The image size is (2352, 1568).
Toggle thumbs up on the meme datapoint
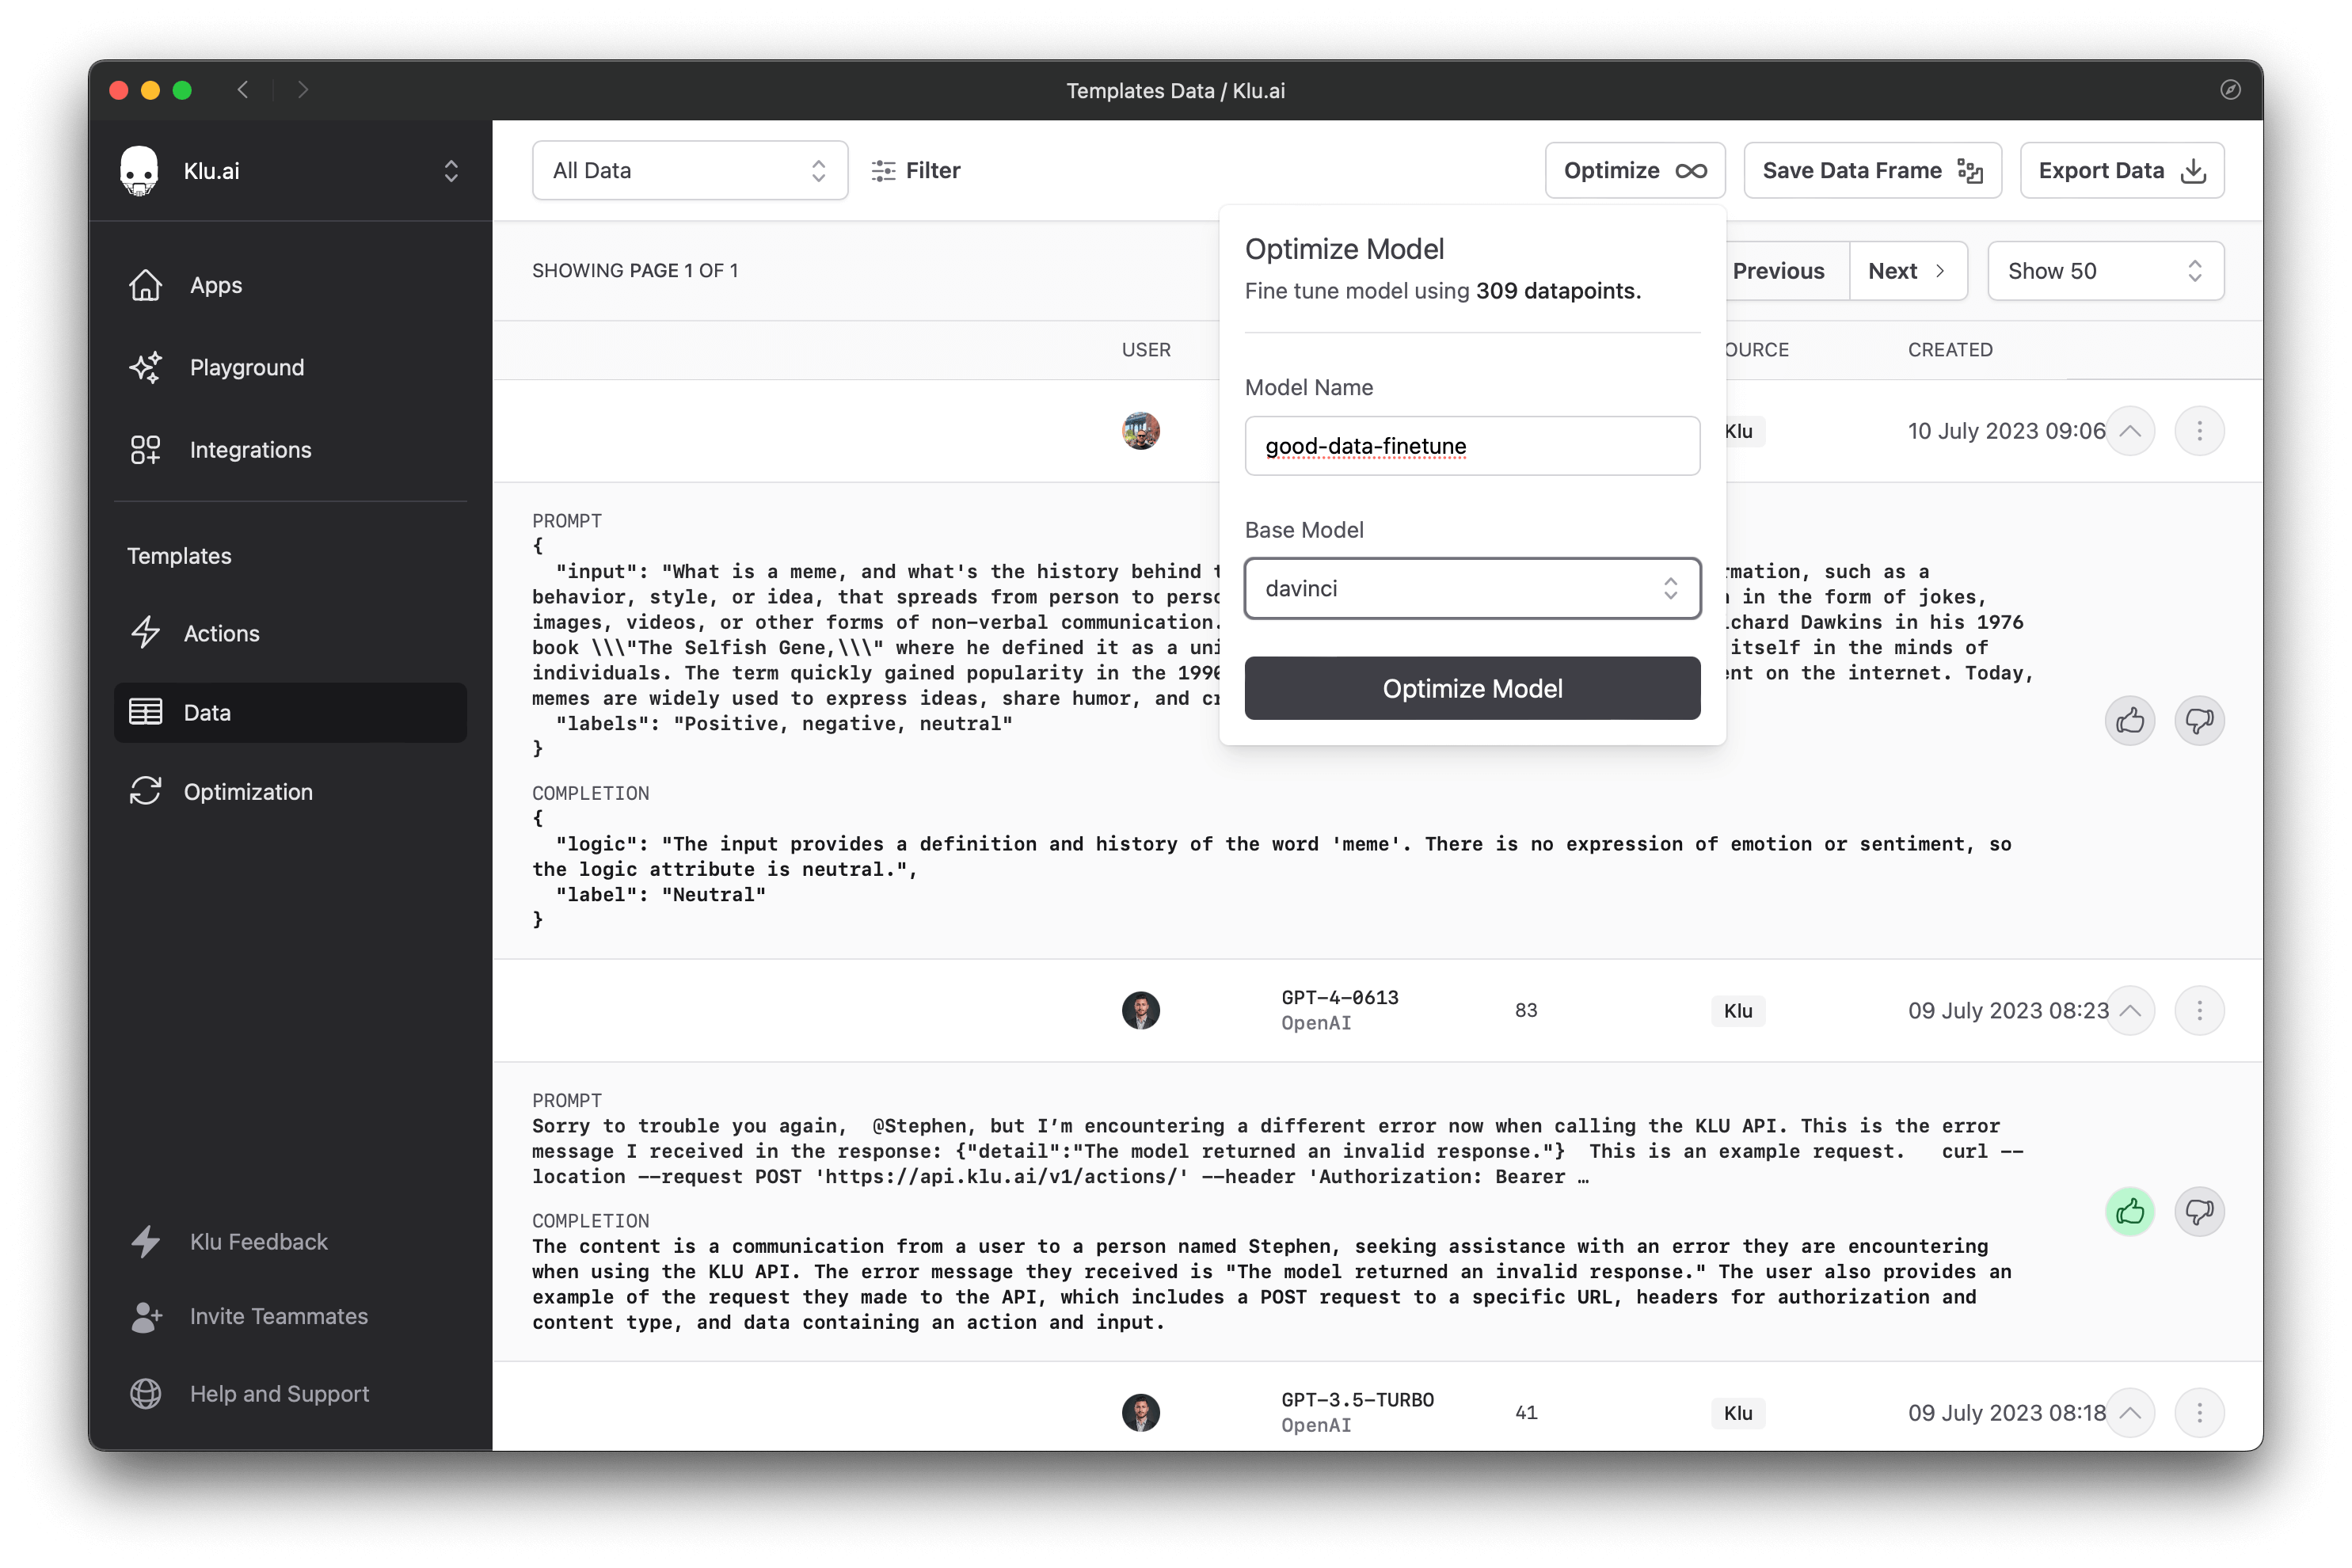(x=2129, y=720)
